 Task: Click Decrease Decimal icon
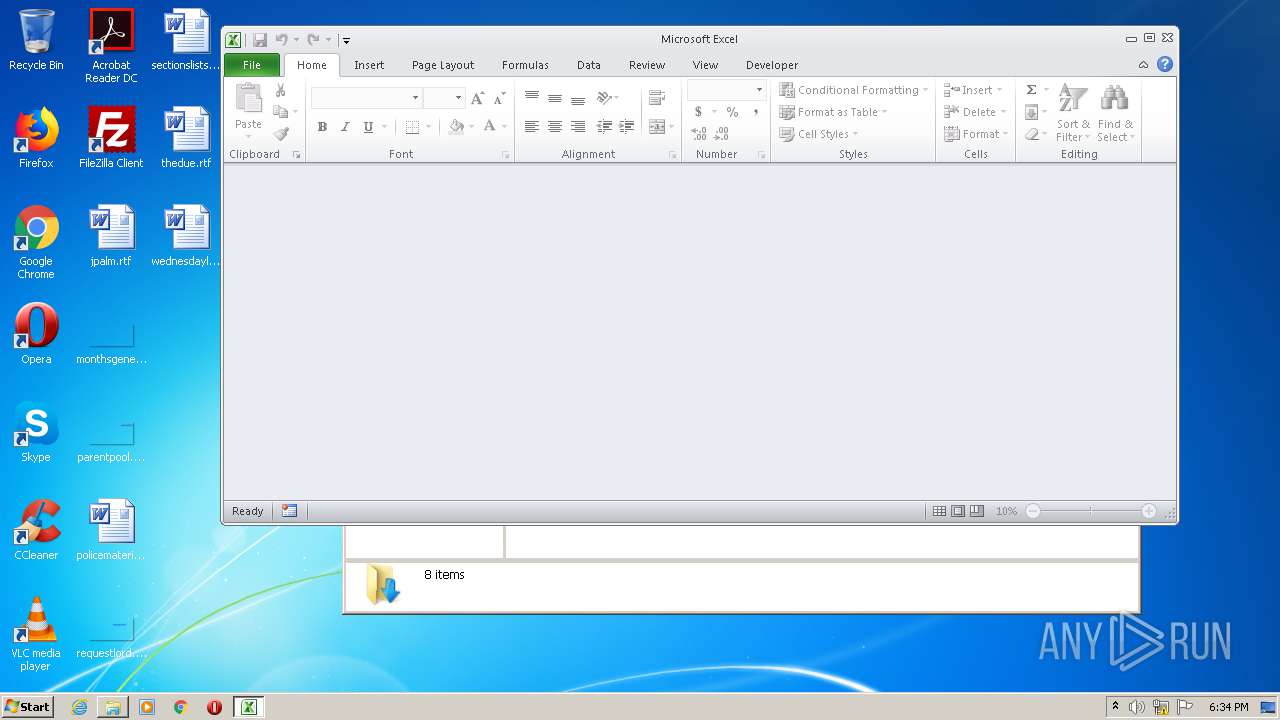[722, 134]
